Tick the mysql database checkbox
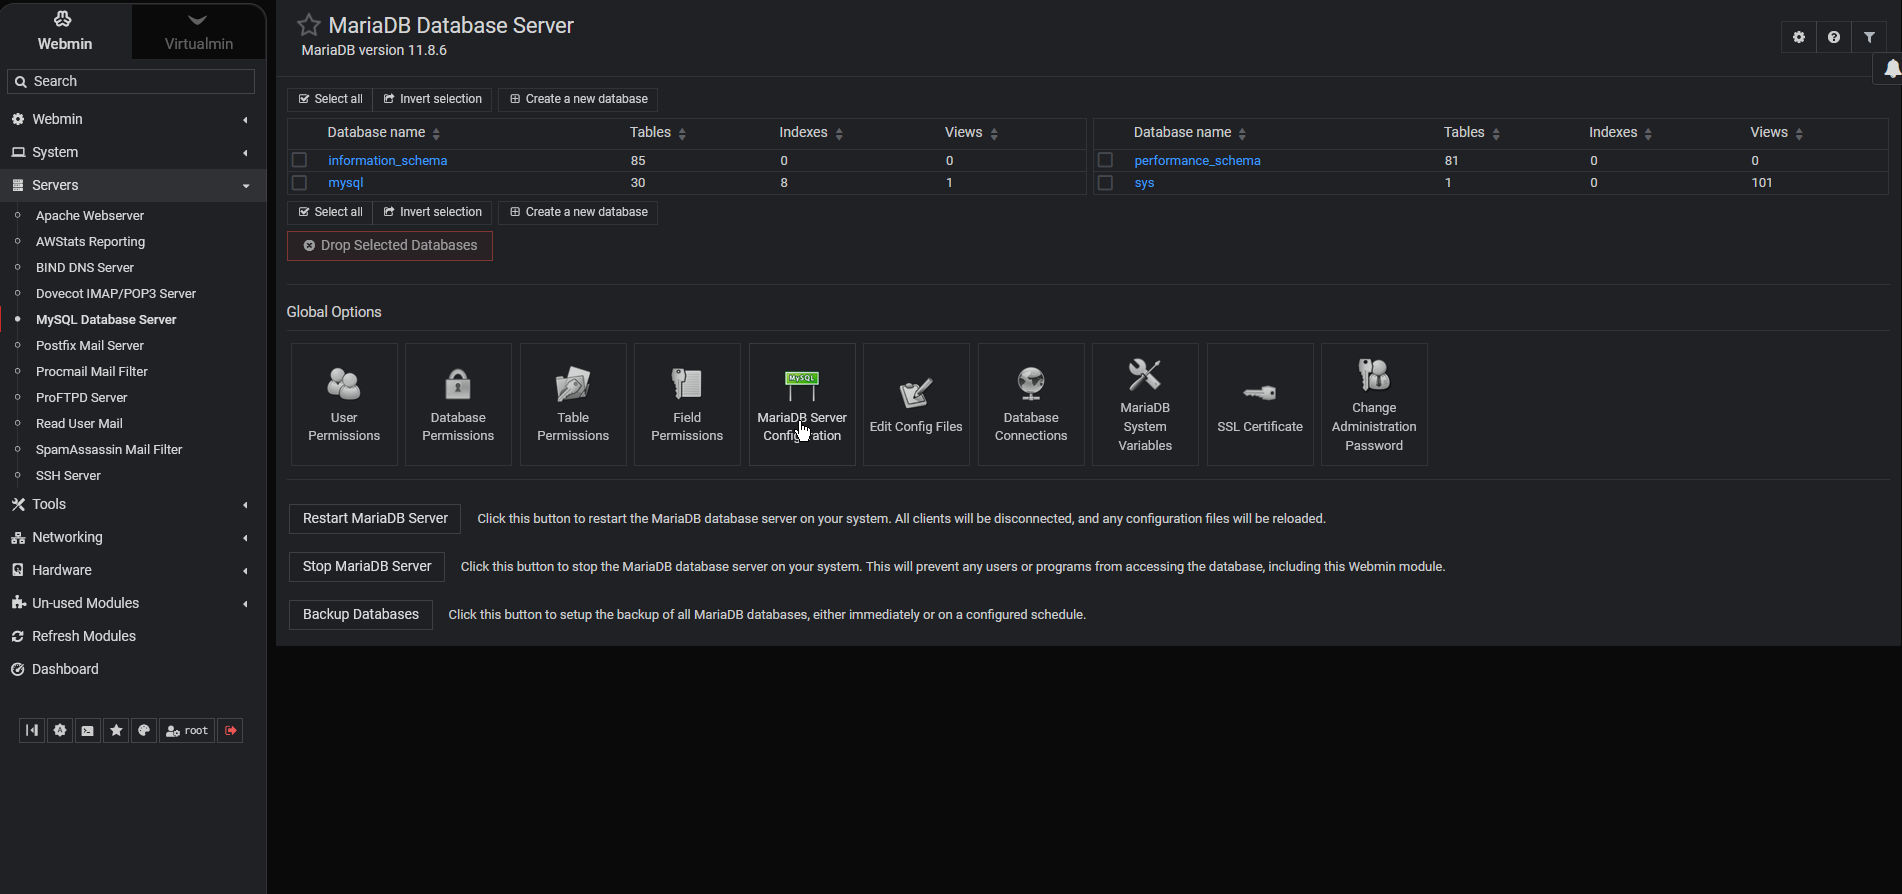 pyautogui.click(x=299, y=183)
